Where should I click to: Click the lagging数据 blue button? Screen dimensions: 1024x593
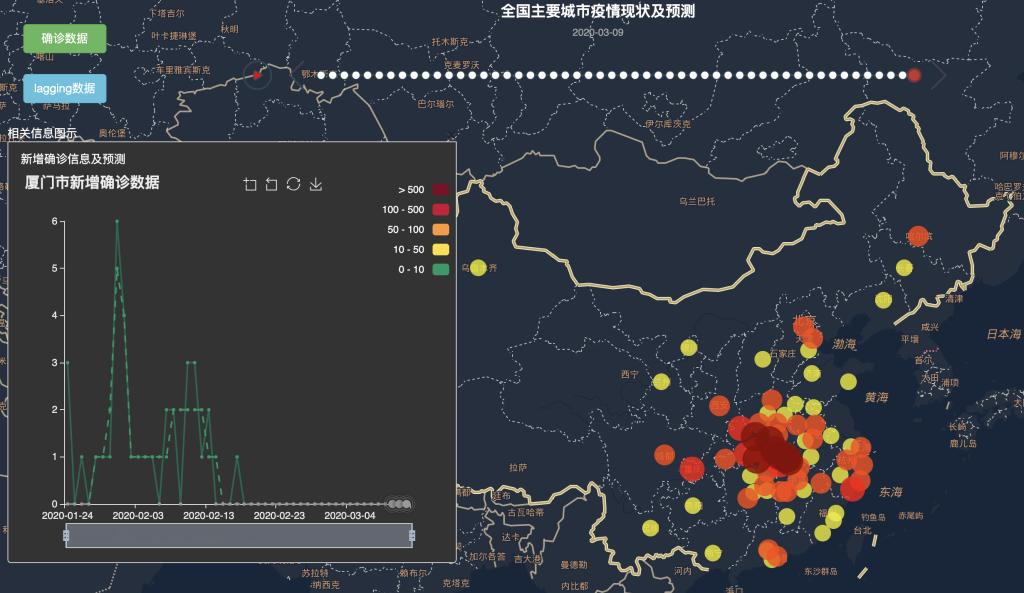[x=64, y=88]
